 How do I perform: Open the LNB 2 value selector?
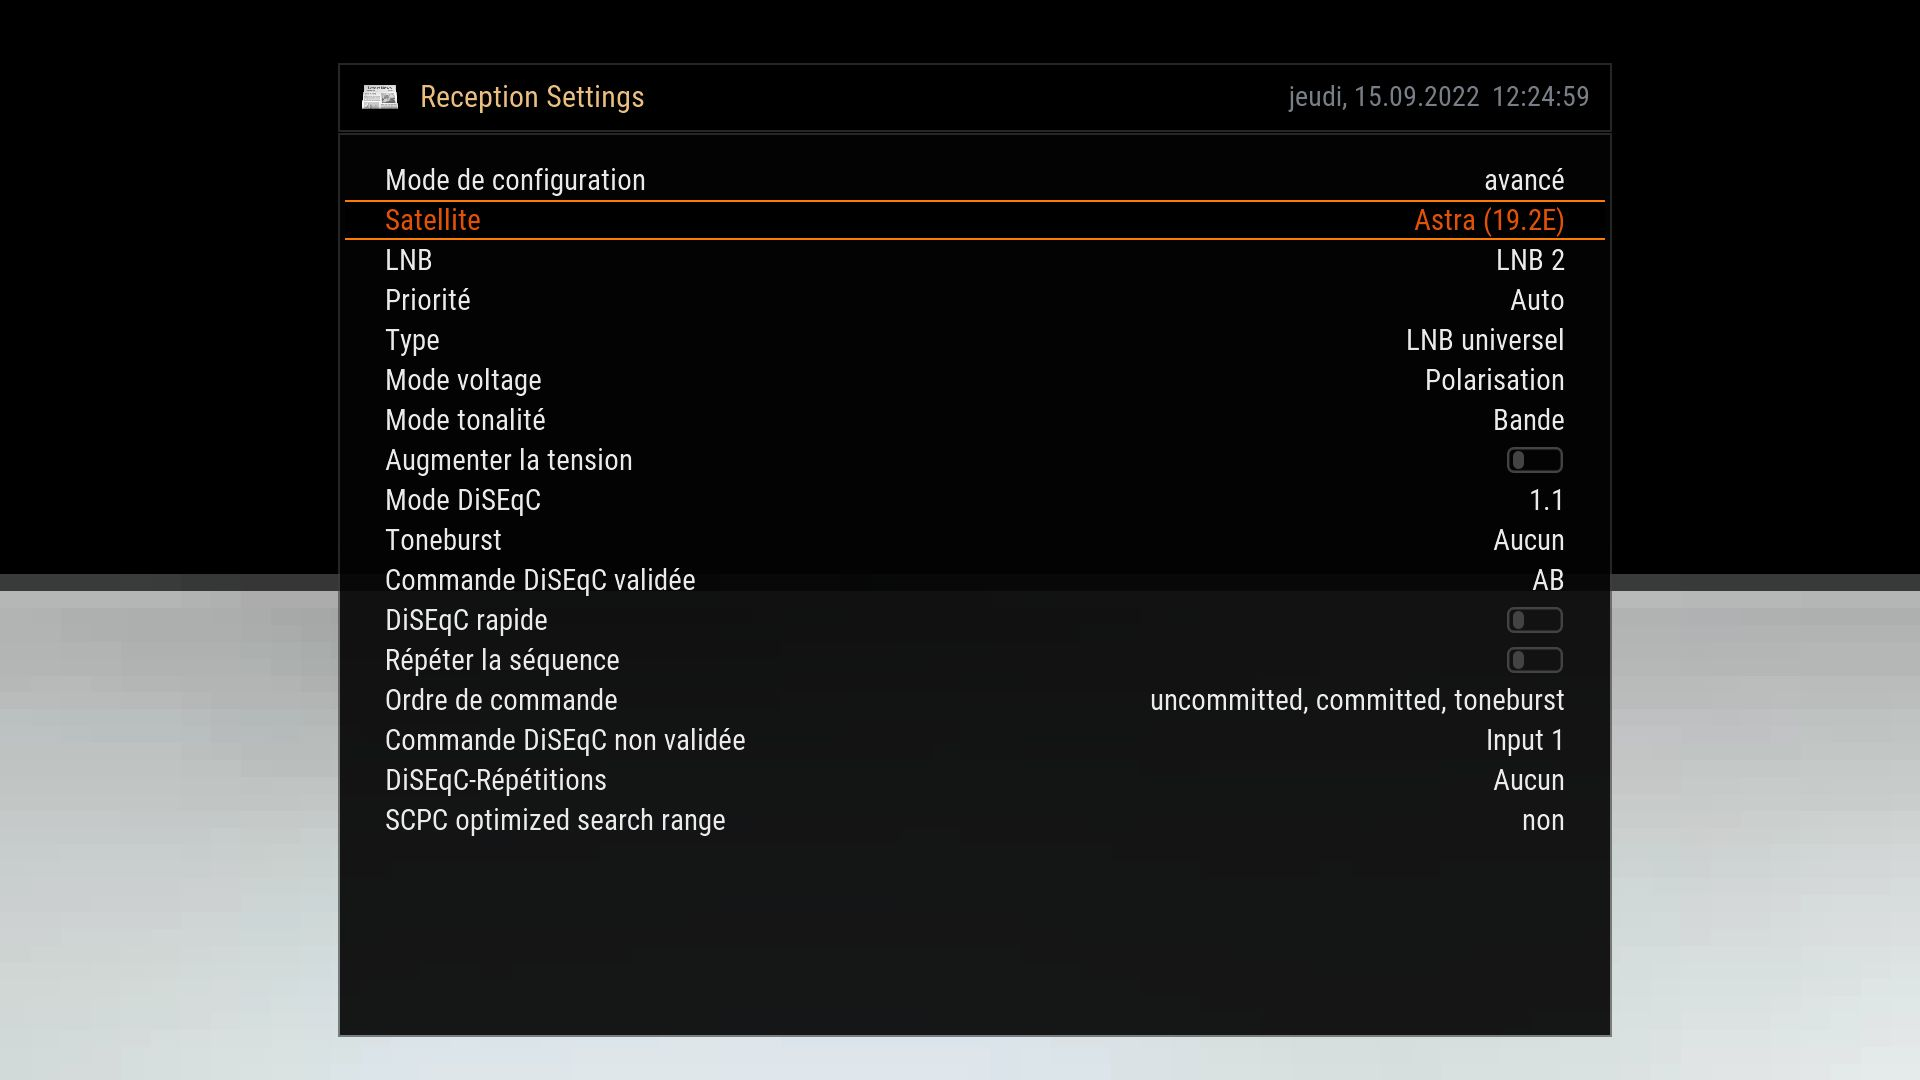1530,260
